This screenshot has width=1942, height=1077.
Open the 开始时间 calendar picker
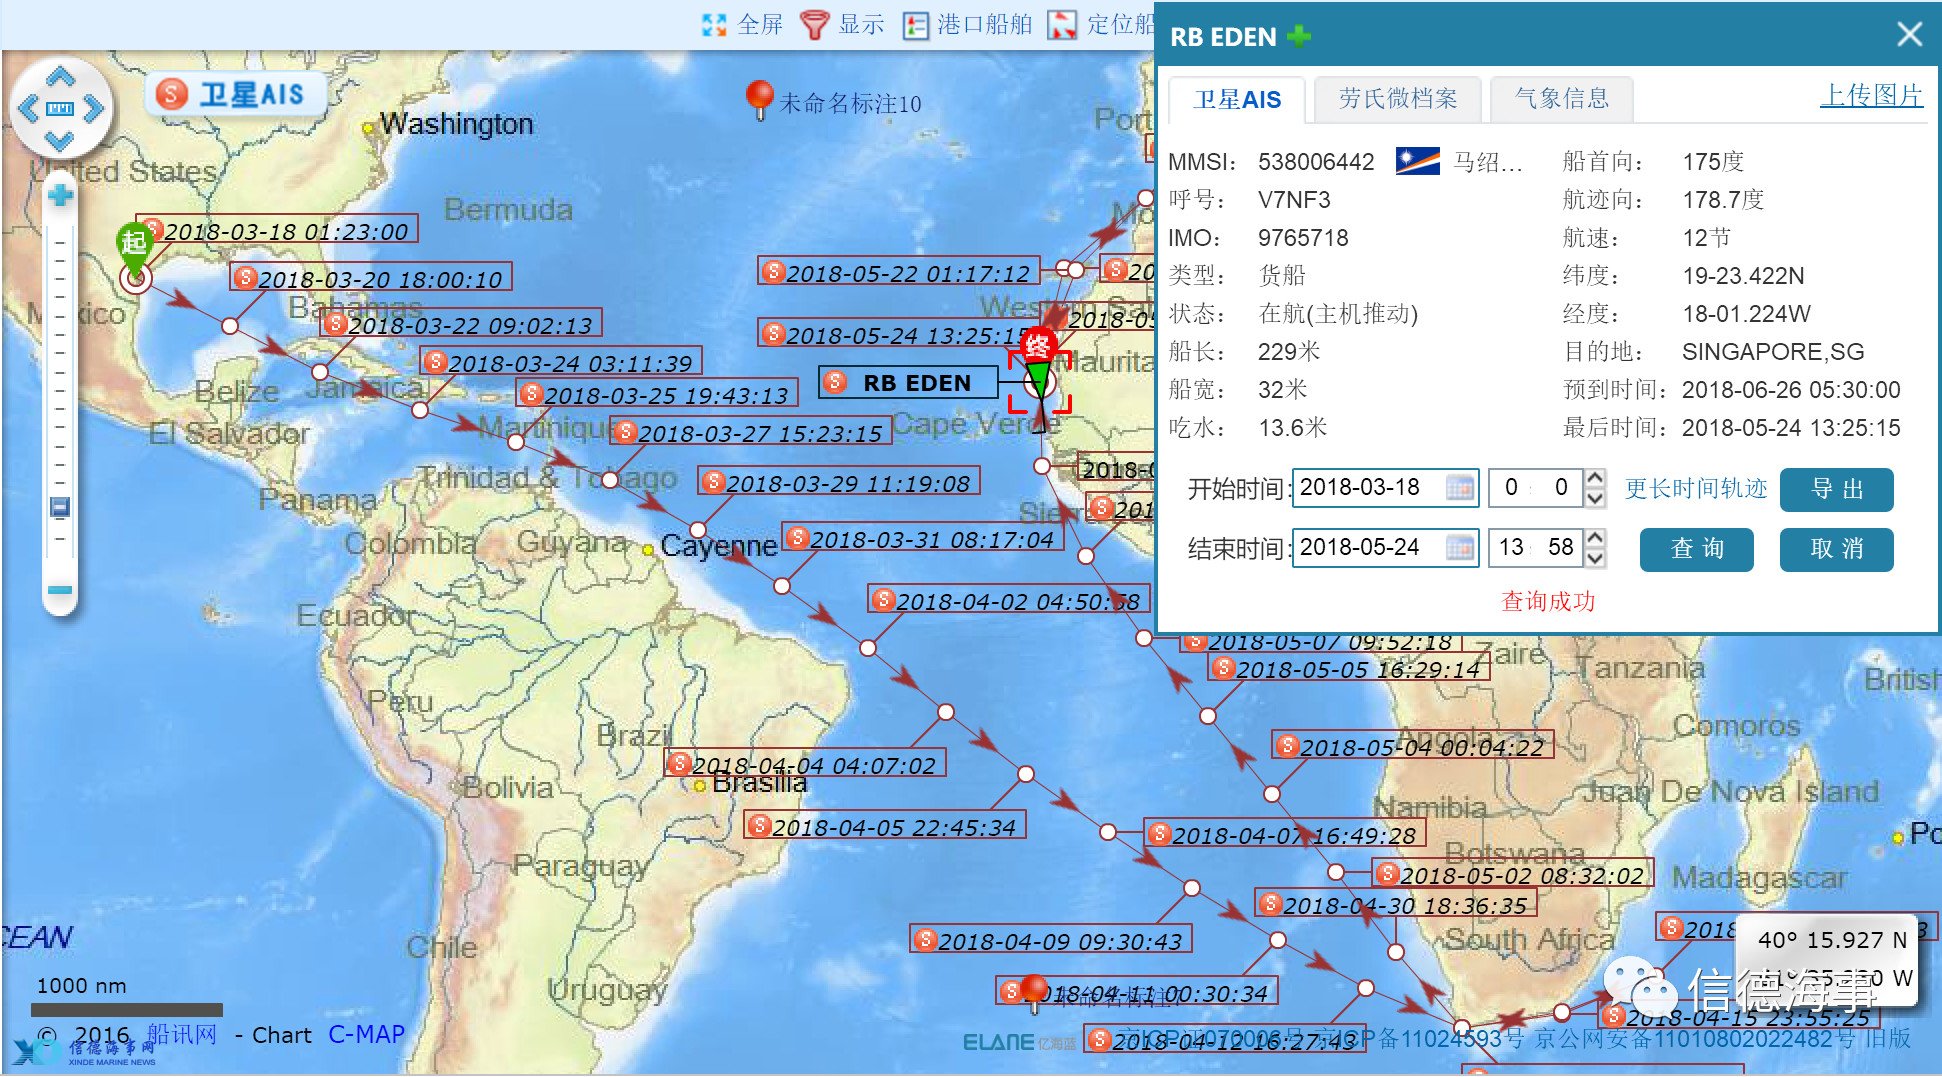(x=1460, y=488)
